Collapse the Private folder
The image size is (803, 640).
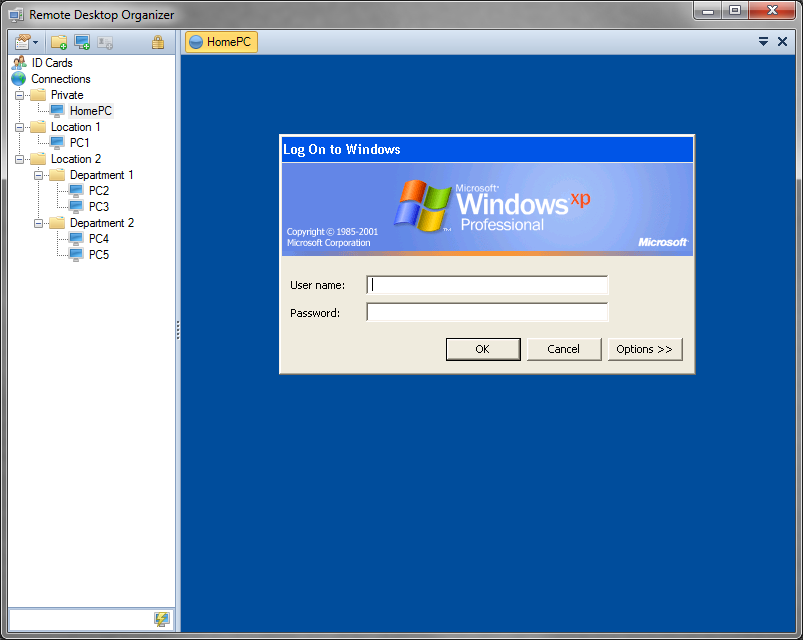[x=19, y=95]
